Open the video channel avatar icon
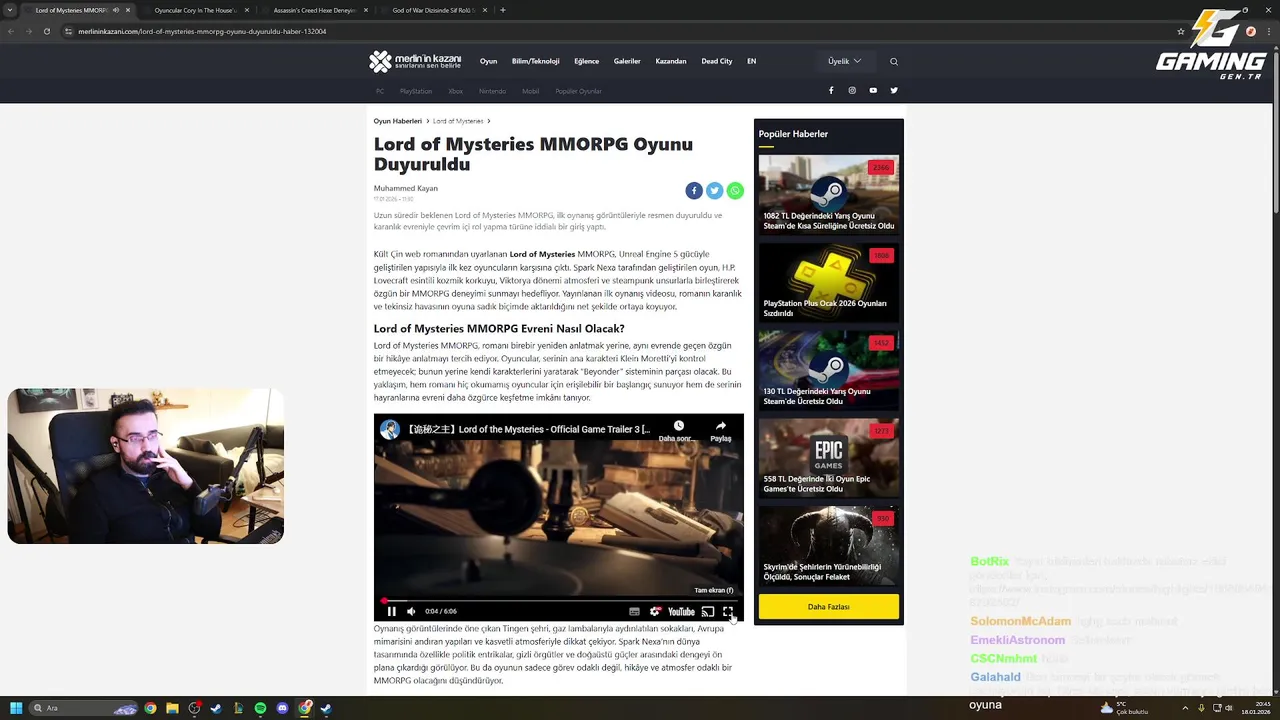 (390, 429)
